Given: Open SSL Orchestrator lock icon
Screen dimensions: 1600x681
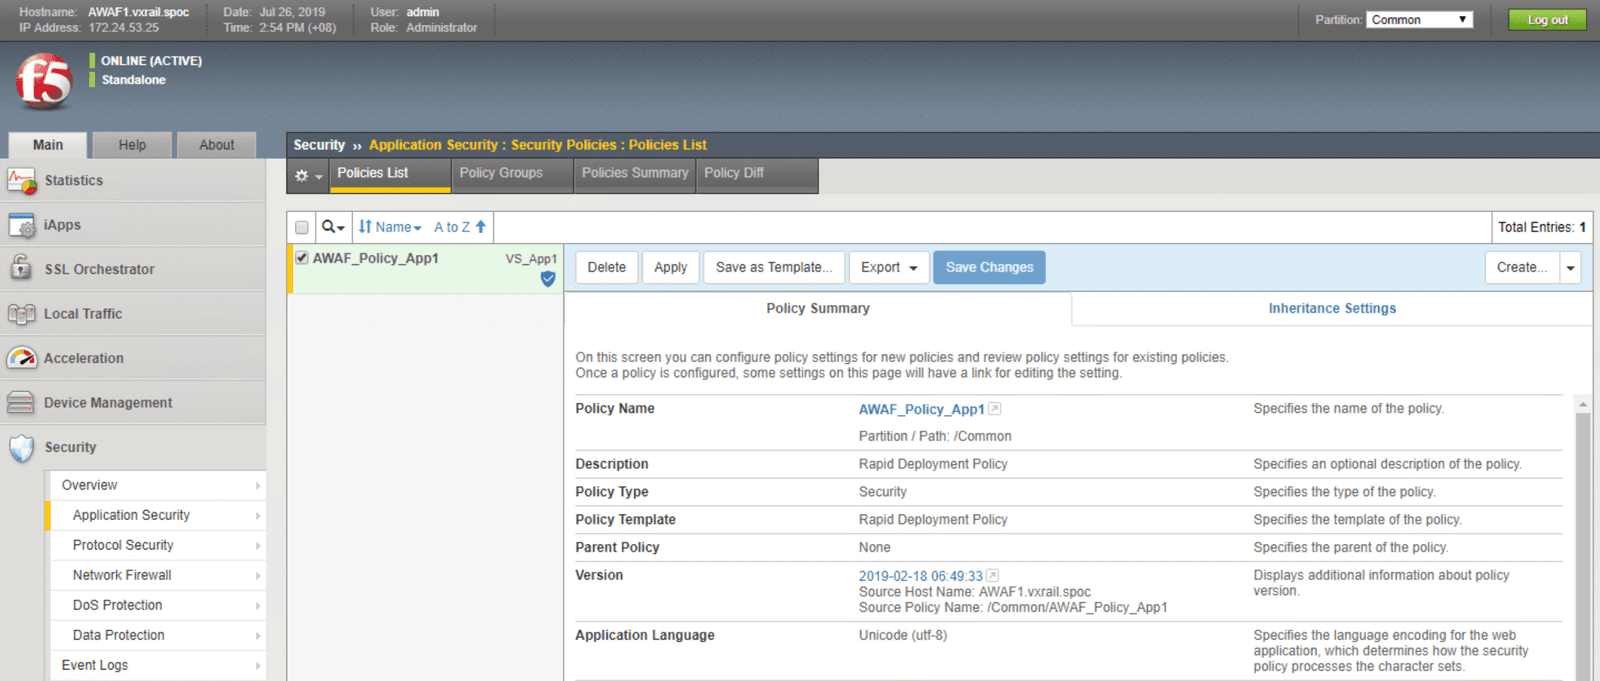Looking at the screenshot, I should [21, 268].
